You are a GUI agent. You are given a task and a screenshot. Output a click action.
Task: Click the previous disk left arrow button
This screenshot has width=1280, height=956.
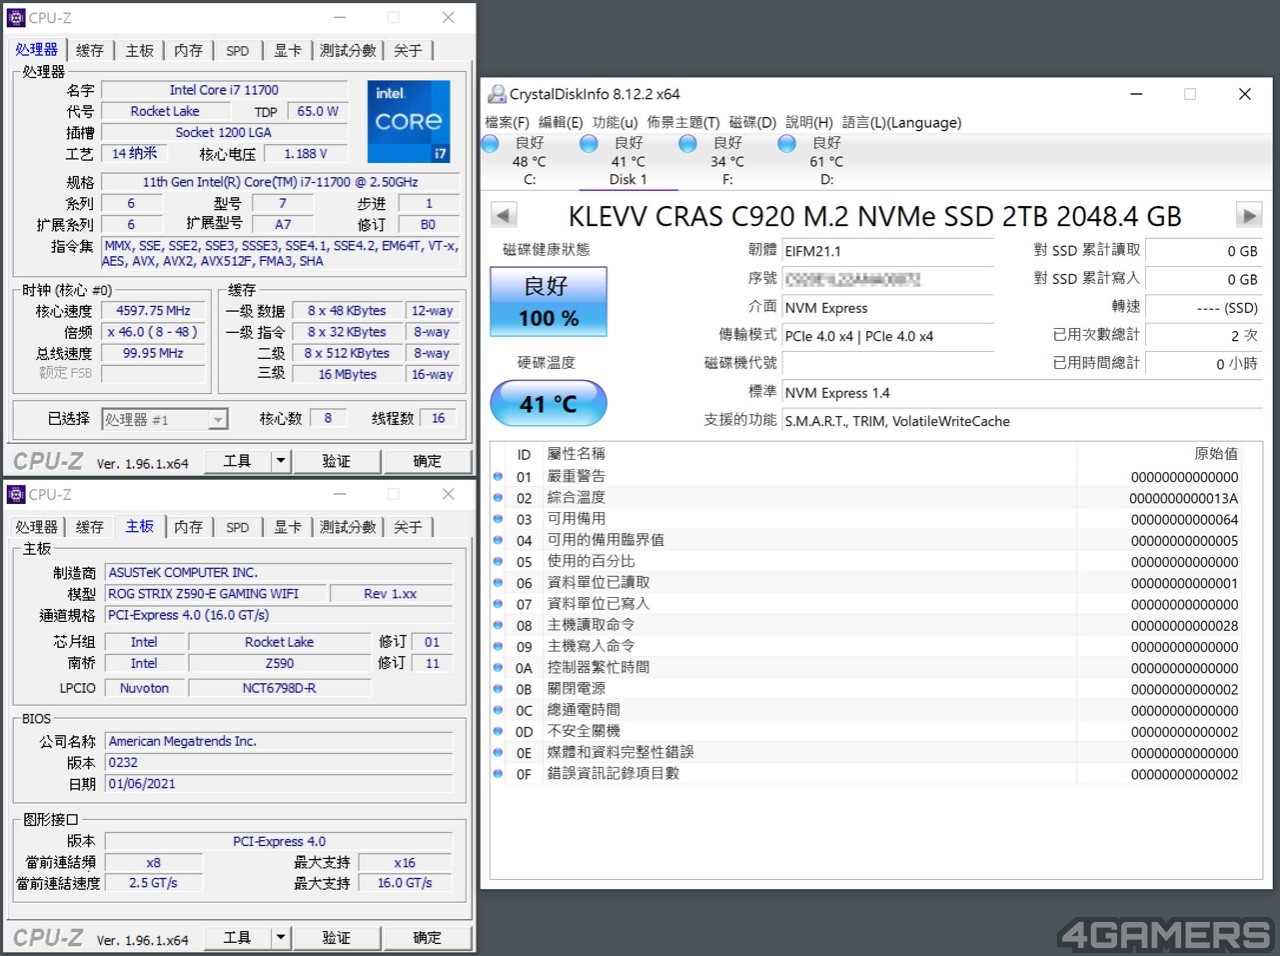(504, 215)
